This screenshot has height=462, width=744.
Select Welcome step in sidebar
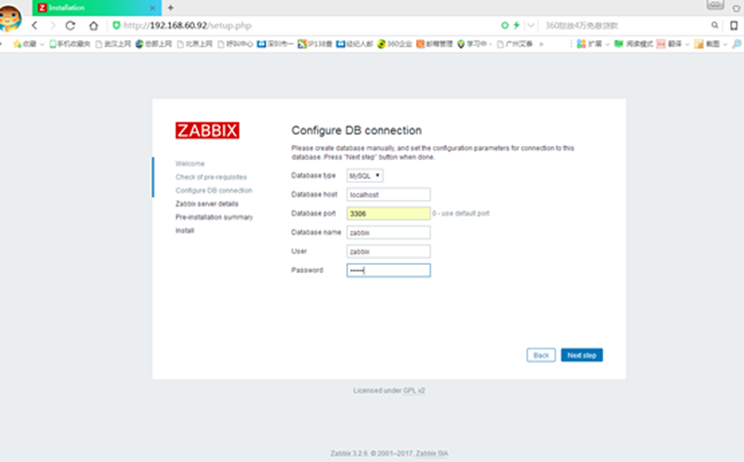190,164
